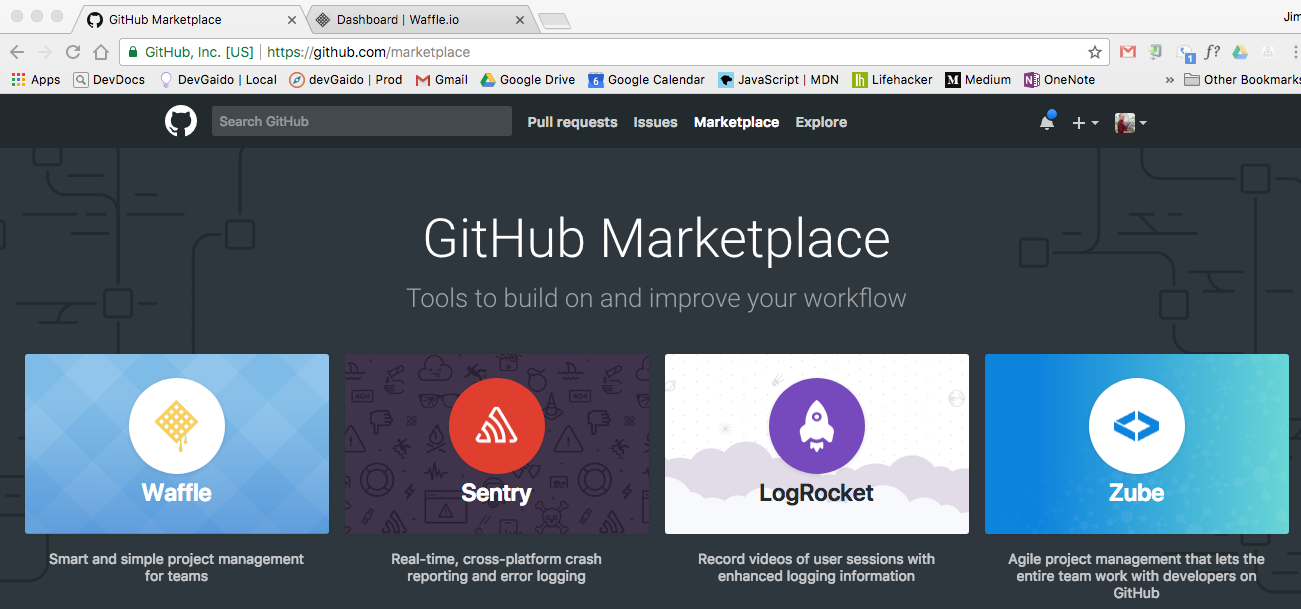
Task: Open the Pull requests link
Action: (x=572, y=121)
